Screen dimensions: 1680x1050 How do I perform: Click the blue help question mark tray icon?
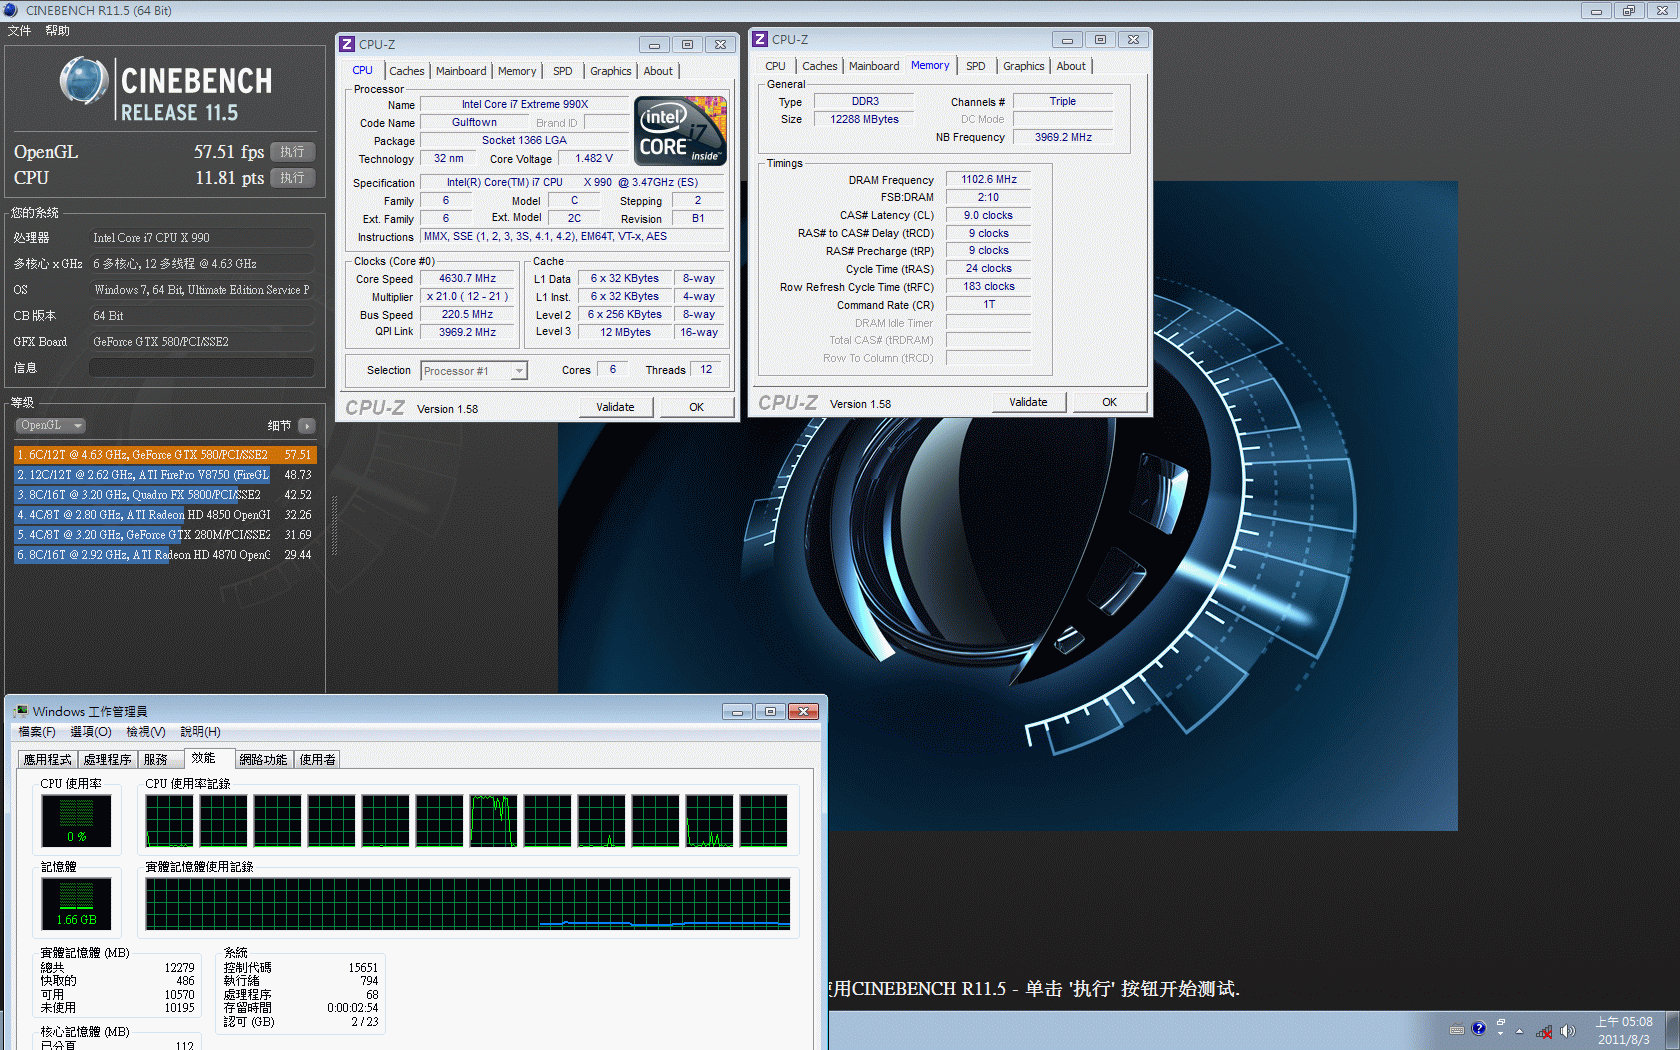(1479, 1028)
